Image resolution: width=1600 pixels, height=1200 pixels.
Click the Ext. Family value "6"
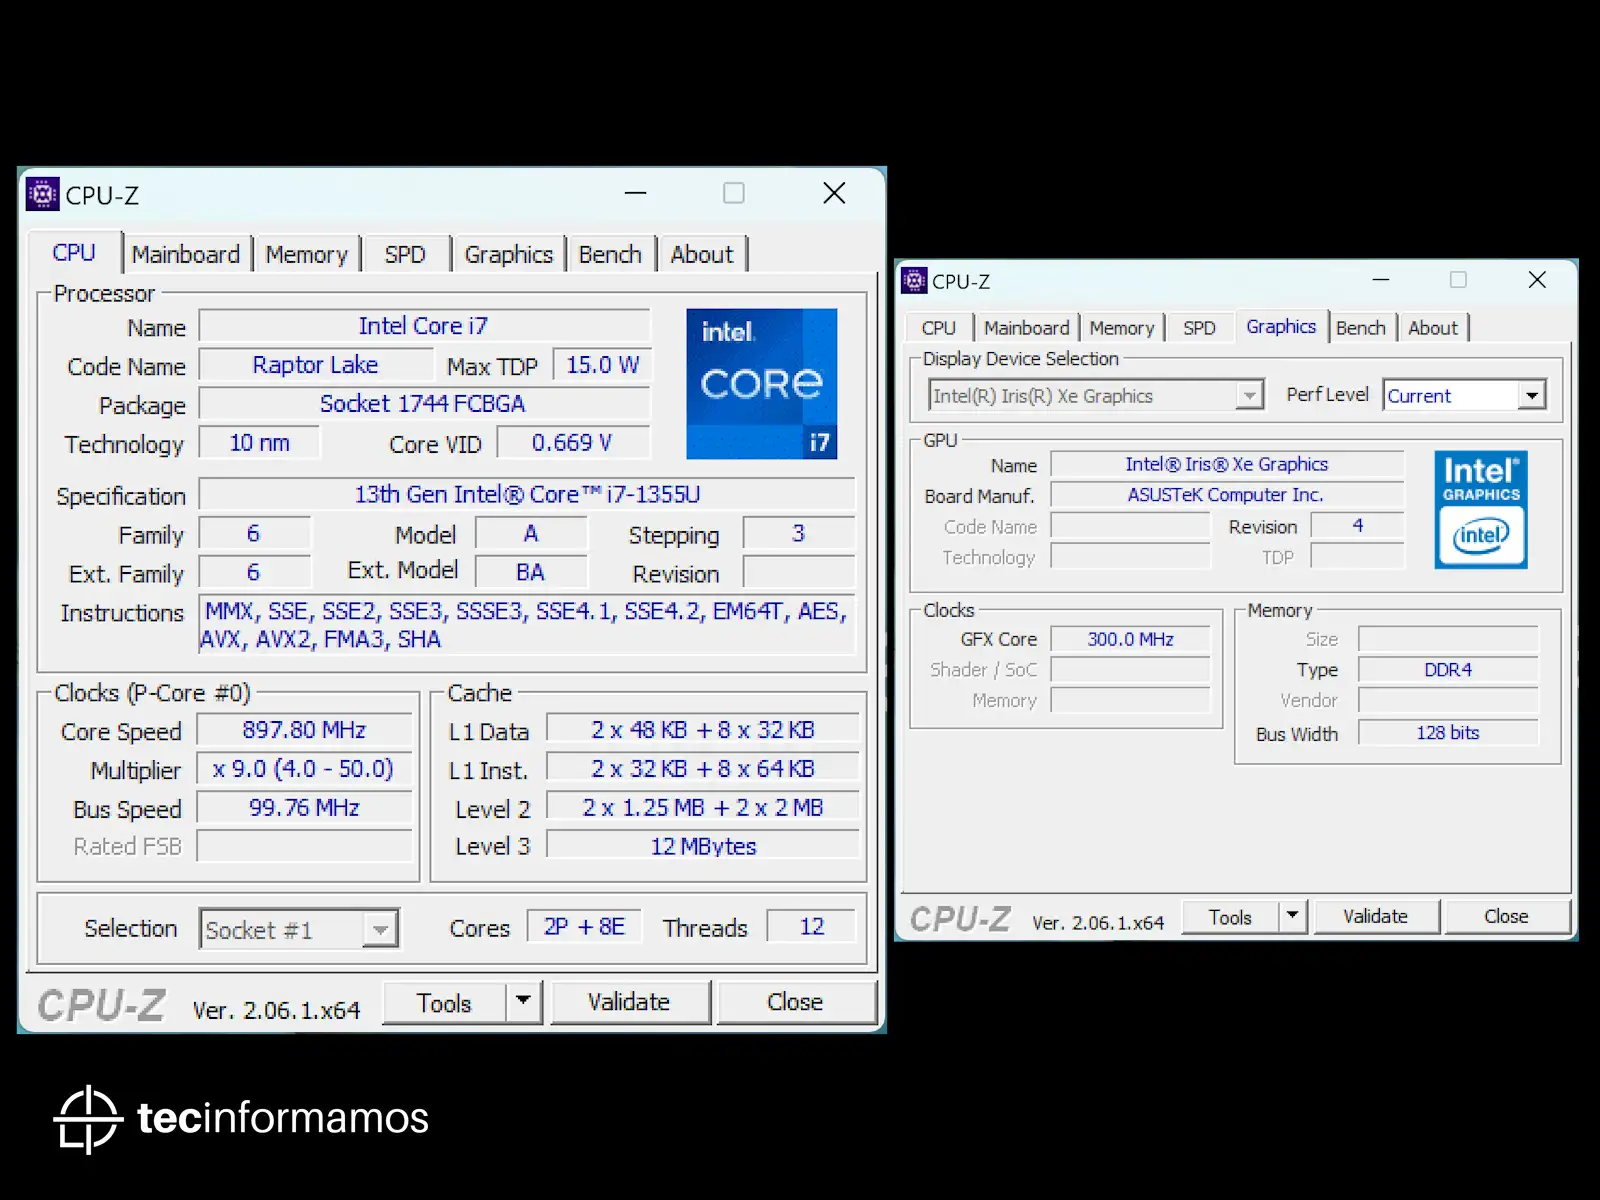(254, 572)
